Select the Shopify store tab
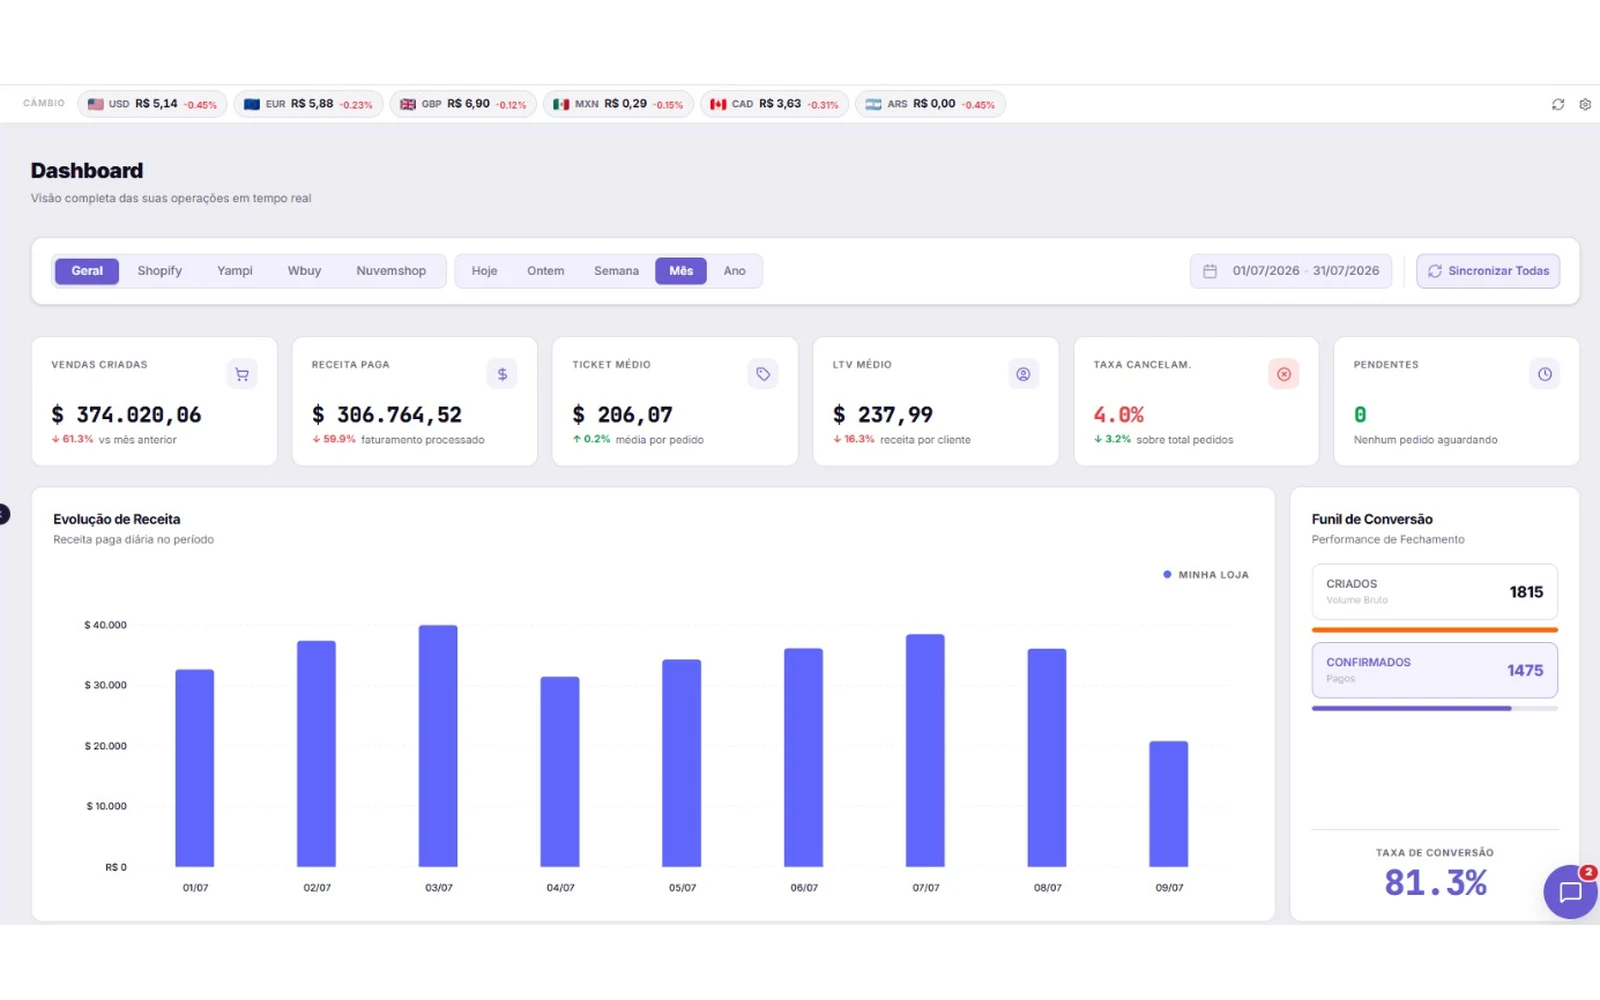The width and height of the screenshot is (1600, 1000). pos(160,271)
